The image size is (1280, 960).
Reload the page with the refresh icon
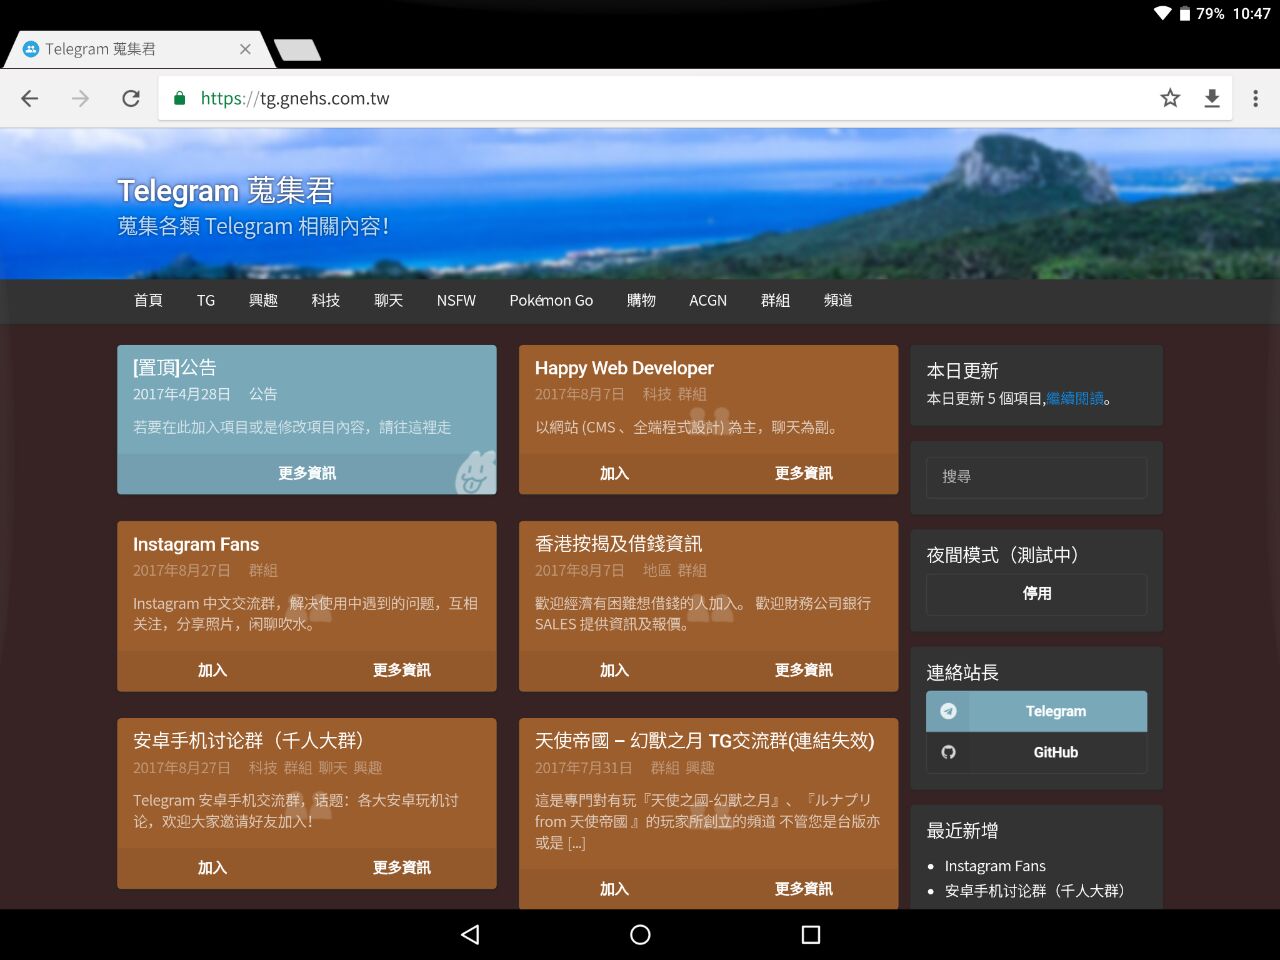coord(131,98)
